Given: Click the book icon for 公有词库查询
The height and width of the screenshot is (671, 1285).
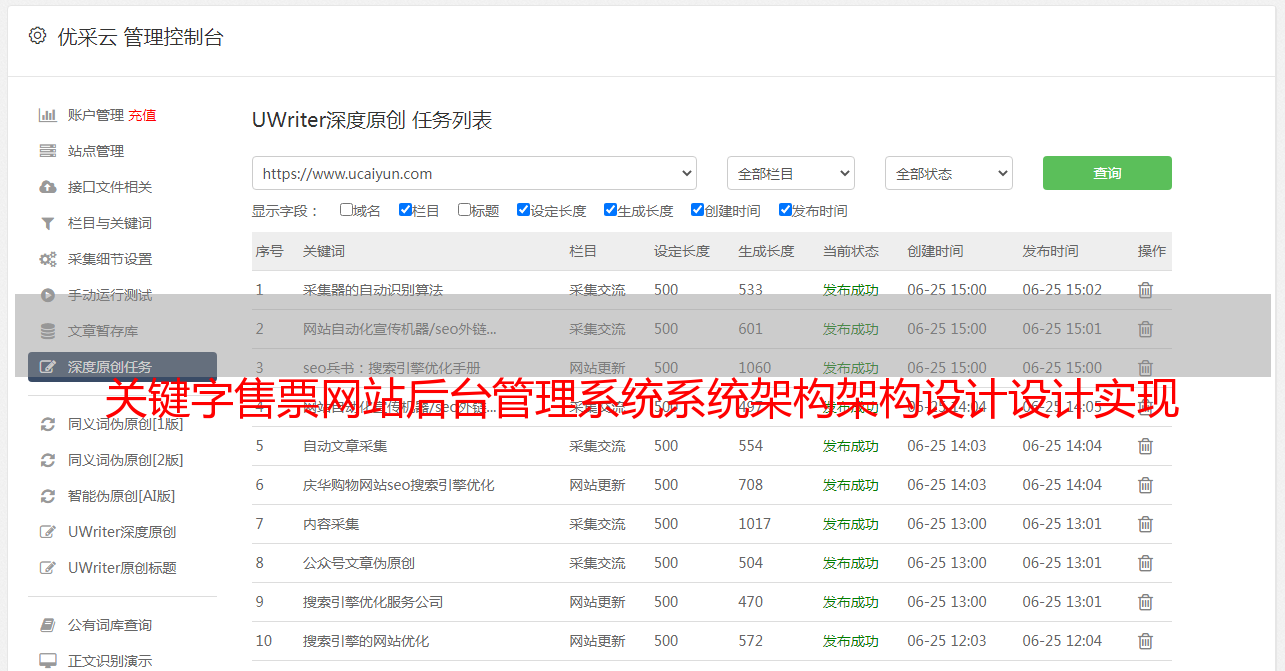Looking at the screenshot, I should click(47, 625).
